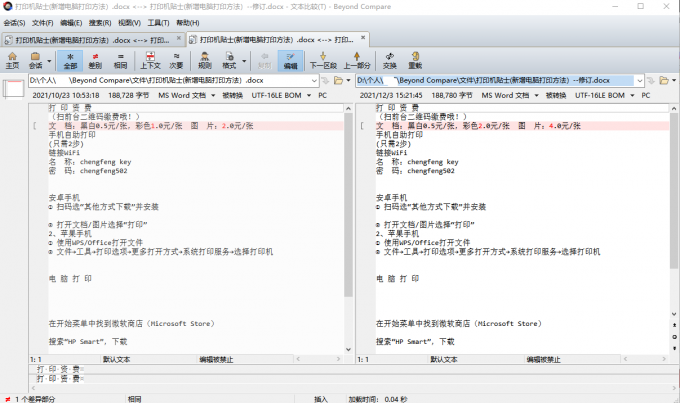Jump to Next Section (下一区段)
Image resolution: width=680 pixels, height=403 pixels.
click(x=323, y=60)
